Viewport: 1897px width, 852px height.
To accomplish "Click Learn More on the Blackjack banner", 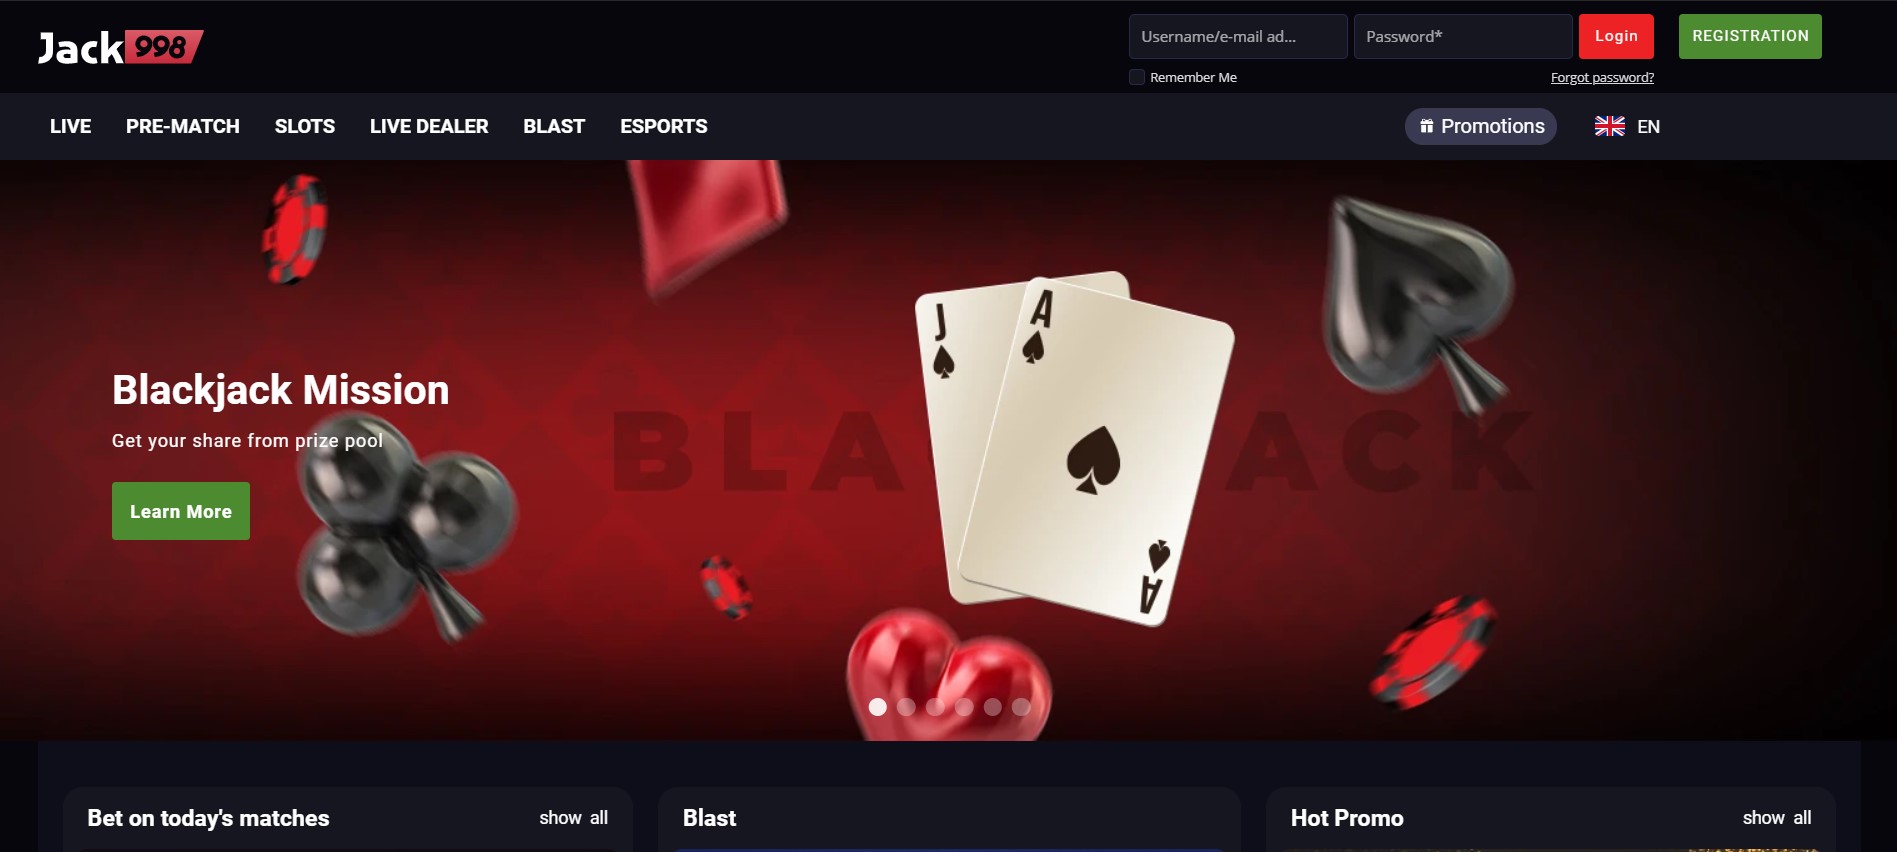I will (181, 511).
